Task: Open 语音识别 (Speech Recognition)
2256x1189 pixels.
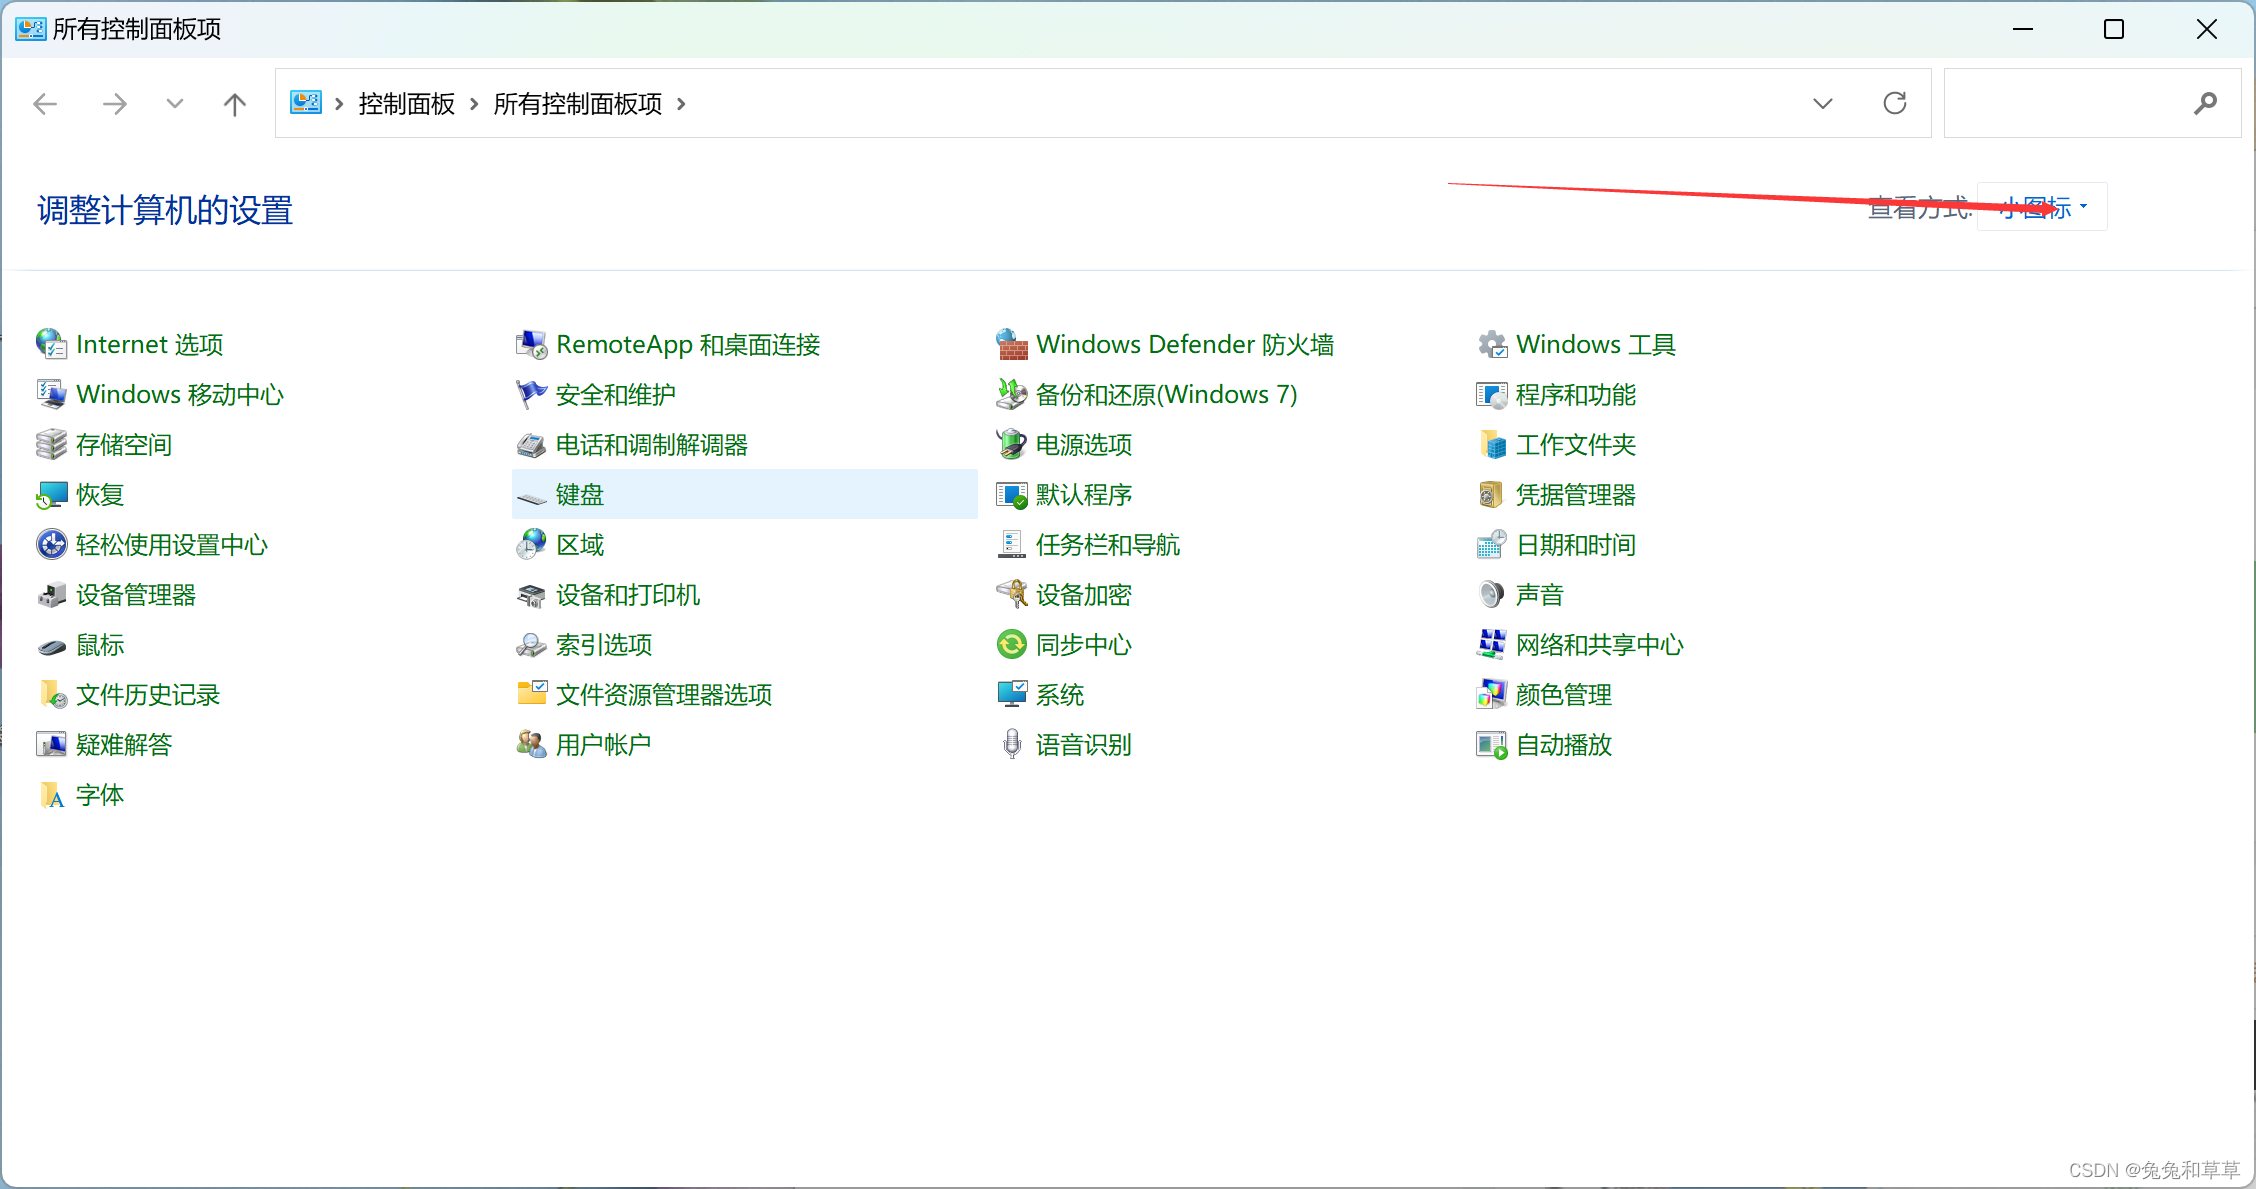Action: [x=1083, y=744]
